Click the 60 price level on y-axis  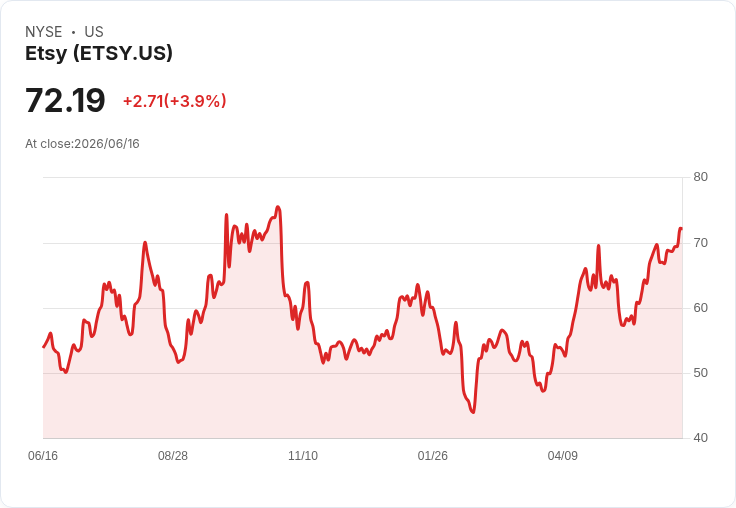[700, 308]
